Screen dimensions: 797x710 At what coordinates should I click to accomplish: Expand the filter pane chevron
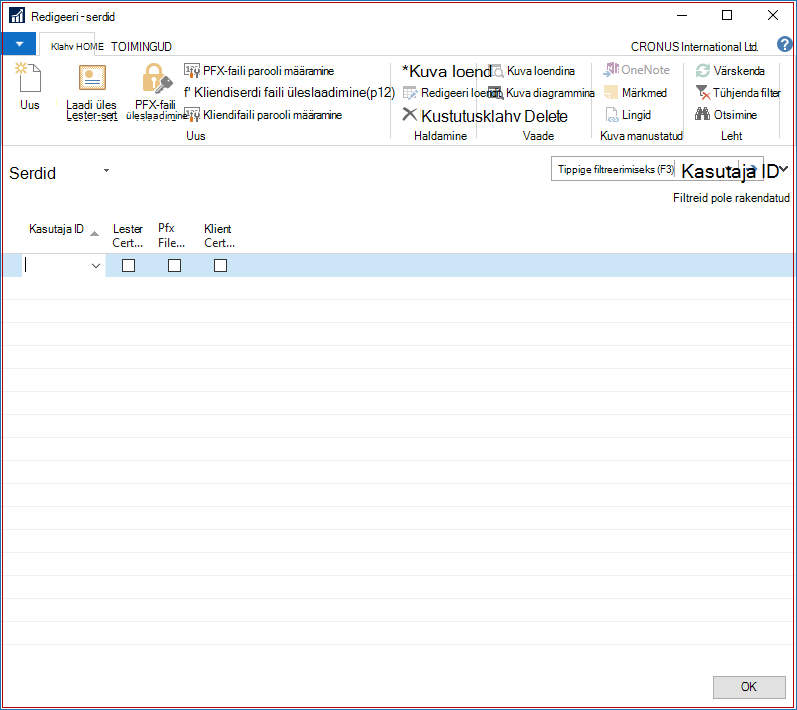click(784, 169)
